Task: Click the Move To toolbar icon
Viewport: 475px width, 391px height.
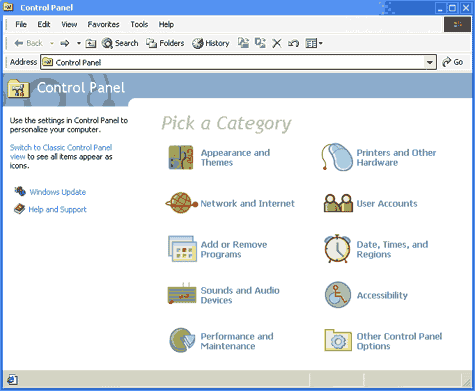Action: (243, 43)
